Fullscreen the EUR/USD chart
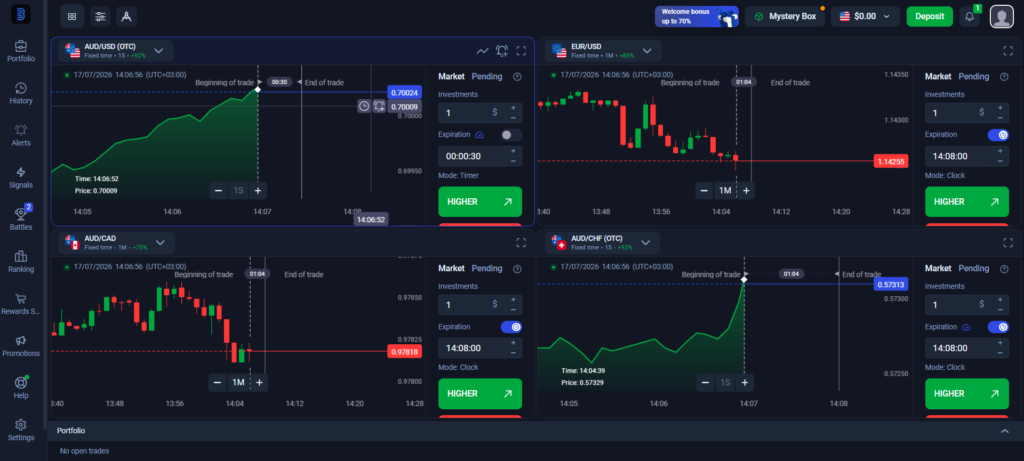This screenshot has width=1024, height=461. pyautogui.click(x=1008, y=51)
